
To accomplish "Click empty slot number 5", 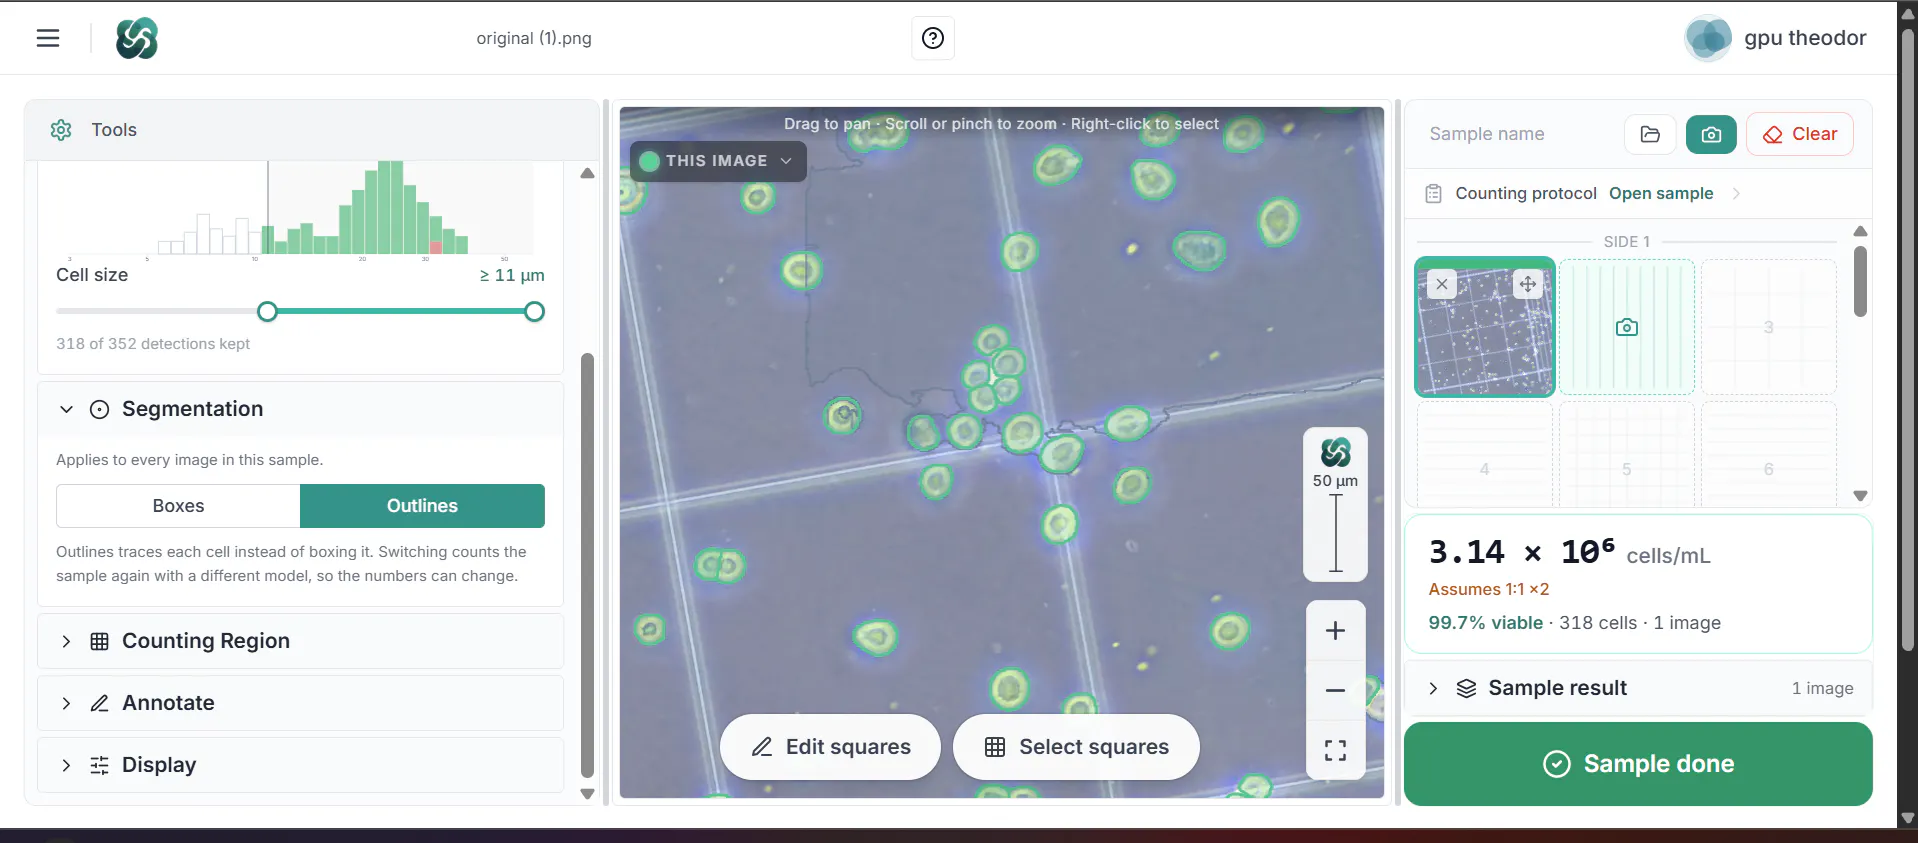I will [x=1626, y=468].
